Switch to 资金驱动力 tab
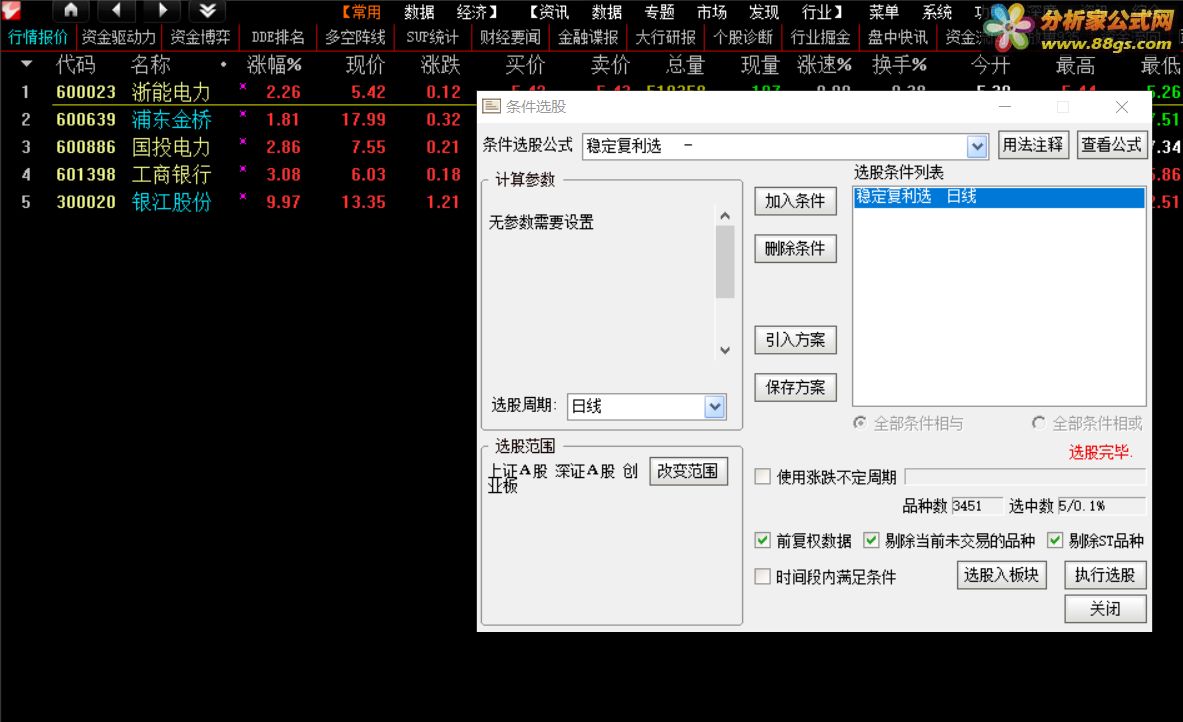1183x722 pixels. pyautogui.click(x=118, y=37)
